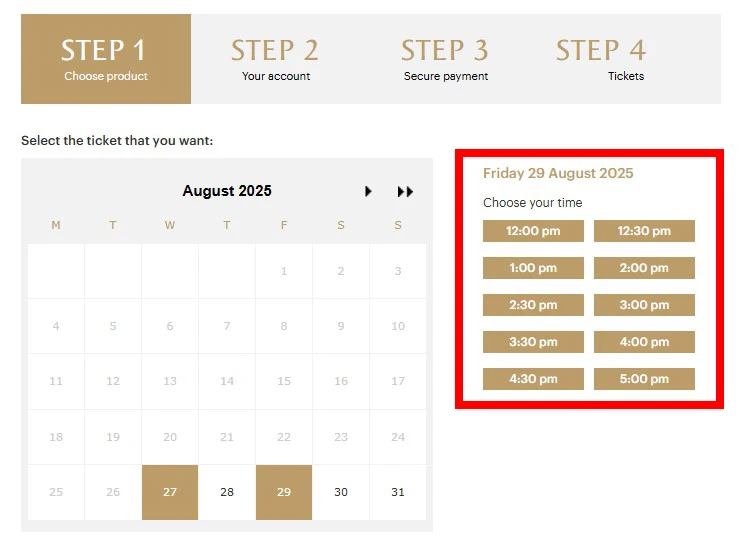
Task: Select August 27 on the calendar
Action: 170,492
